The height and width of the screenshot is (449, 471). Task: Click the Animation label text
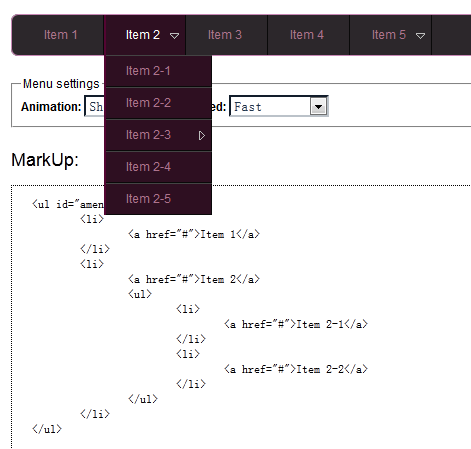pos(51,107)
